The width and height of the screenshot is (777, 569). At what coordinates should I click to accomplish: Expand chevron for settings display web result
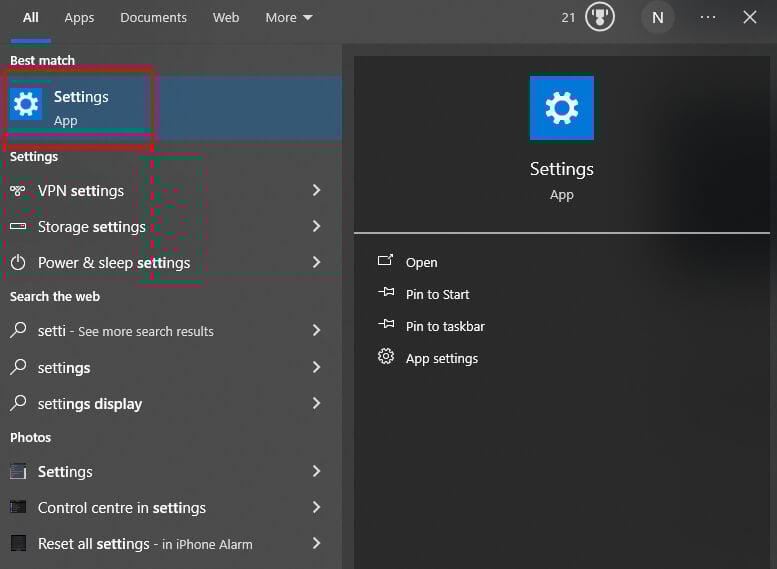[x=316, y=404]
